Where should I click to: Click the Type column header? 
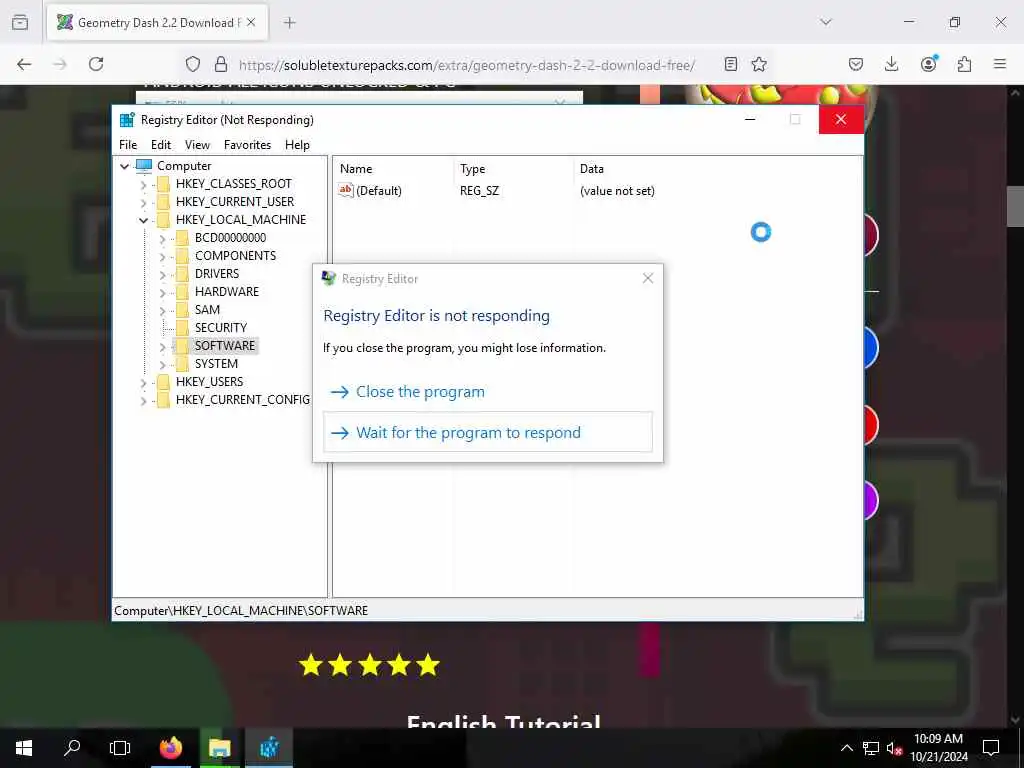pos(513,168)
